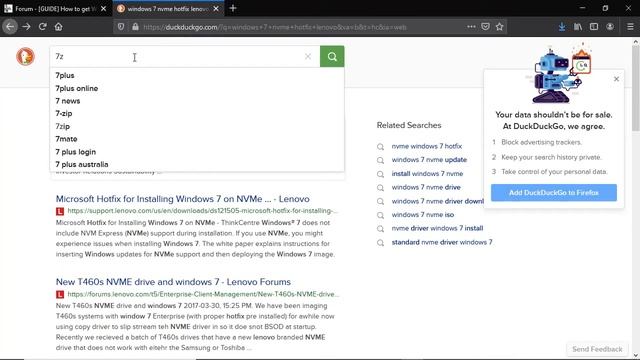Toggle the sidebar view icon
The width and height of the screenshot is (640, 360).
[594, 27]
